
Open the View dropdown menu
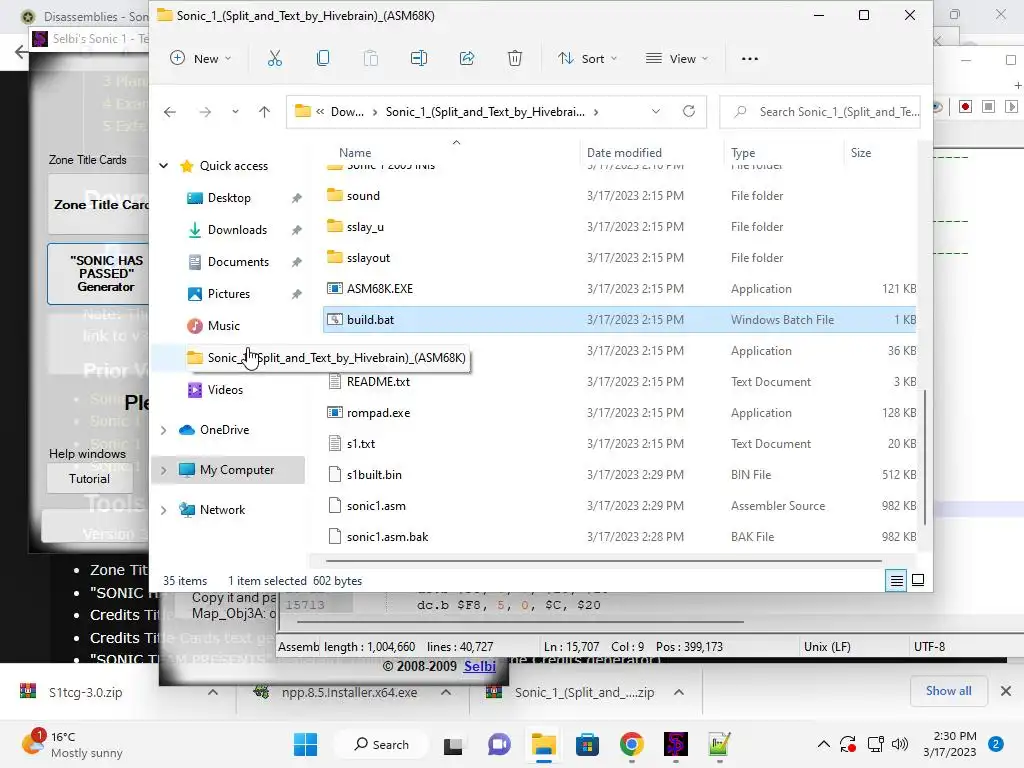[677, 59]
